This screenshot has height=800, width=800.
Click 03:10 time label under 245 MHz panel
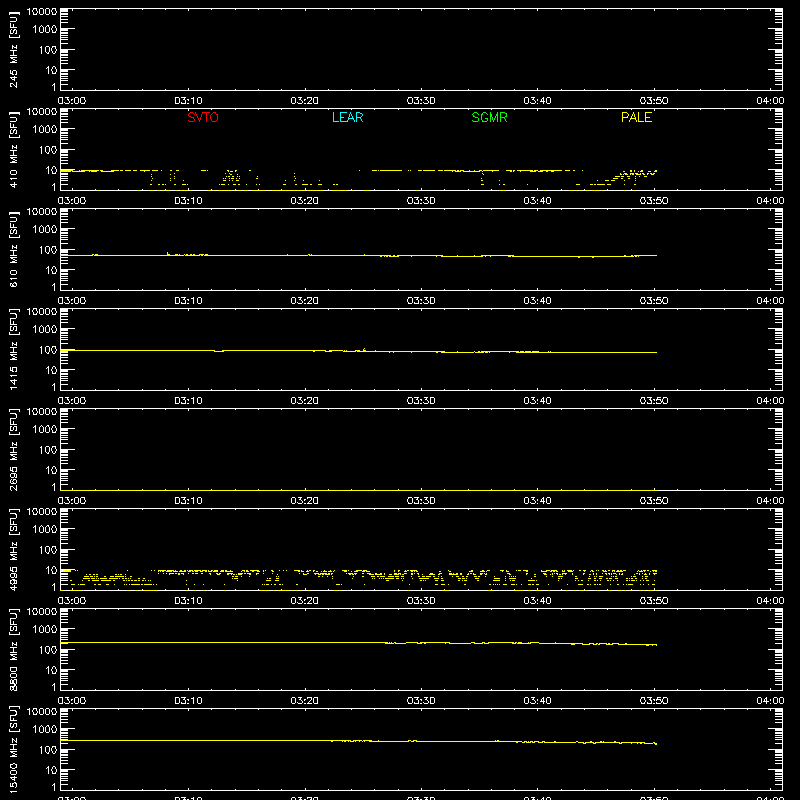tap(188, 101)
